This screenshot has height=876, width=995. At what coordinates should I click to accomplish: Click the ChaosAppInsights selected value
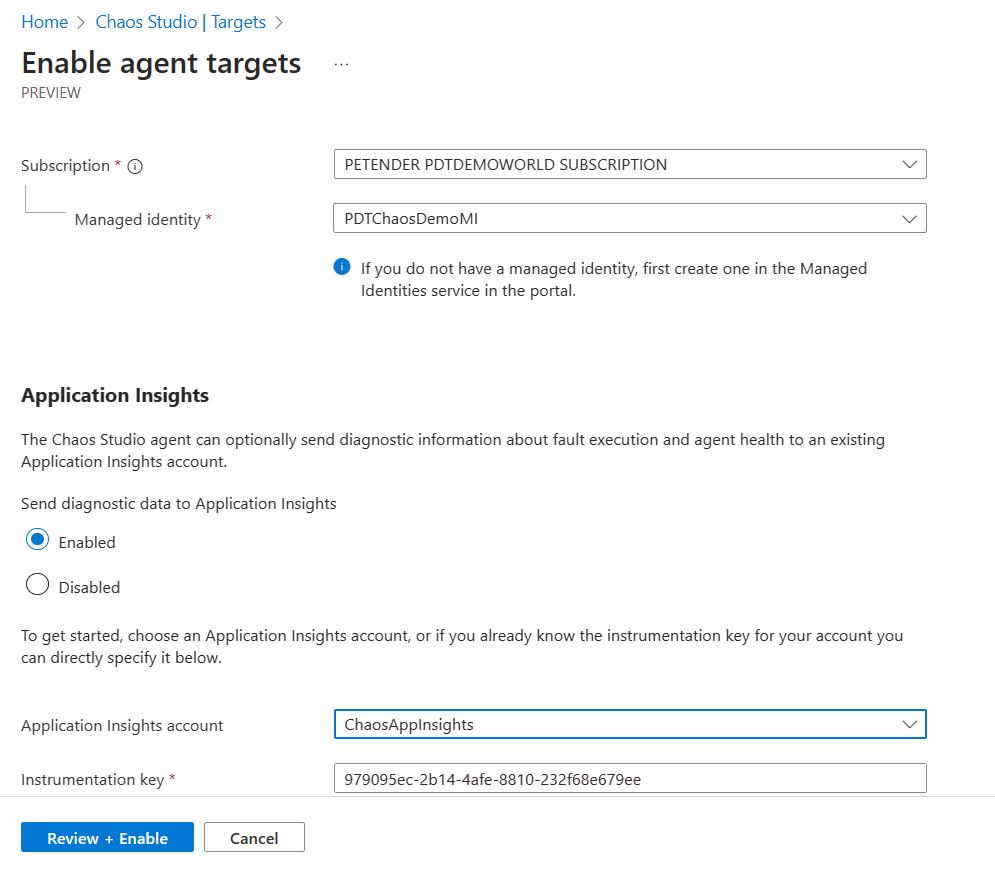[411, 724]
